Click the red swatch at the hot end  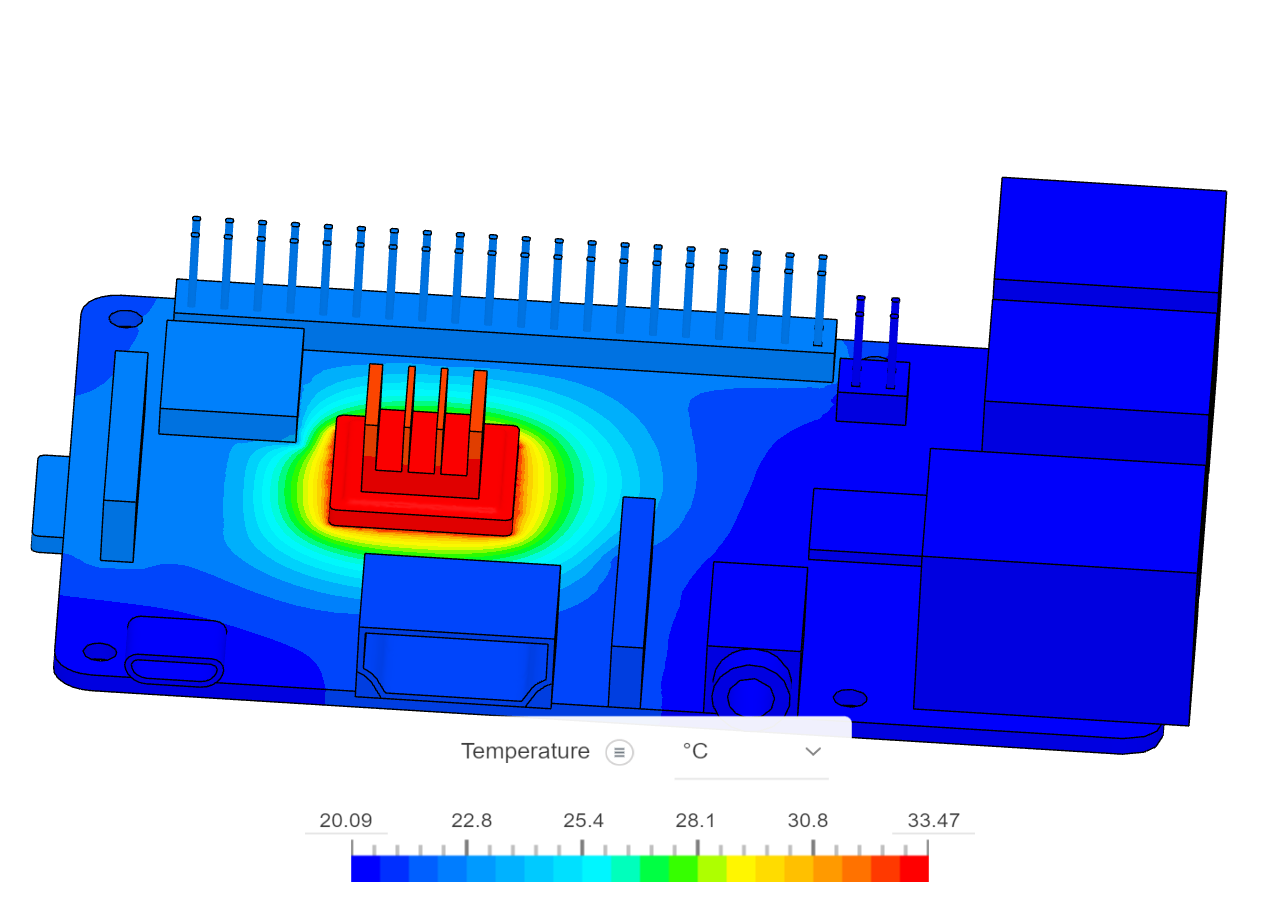[x=918, y=867]
